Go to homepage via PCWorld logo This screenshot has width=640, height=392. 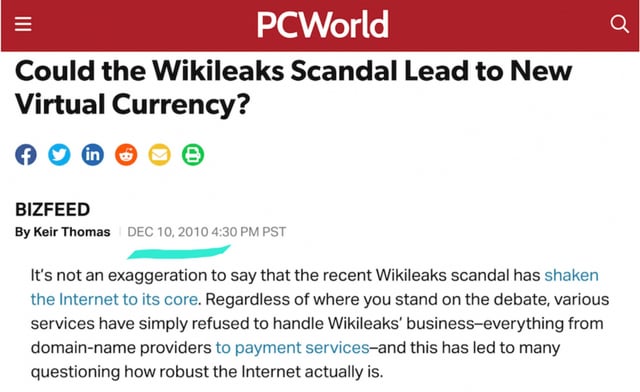coord(322,24)
